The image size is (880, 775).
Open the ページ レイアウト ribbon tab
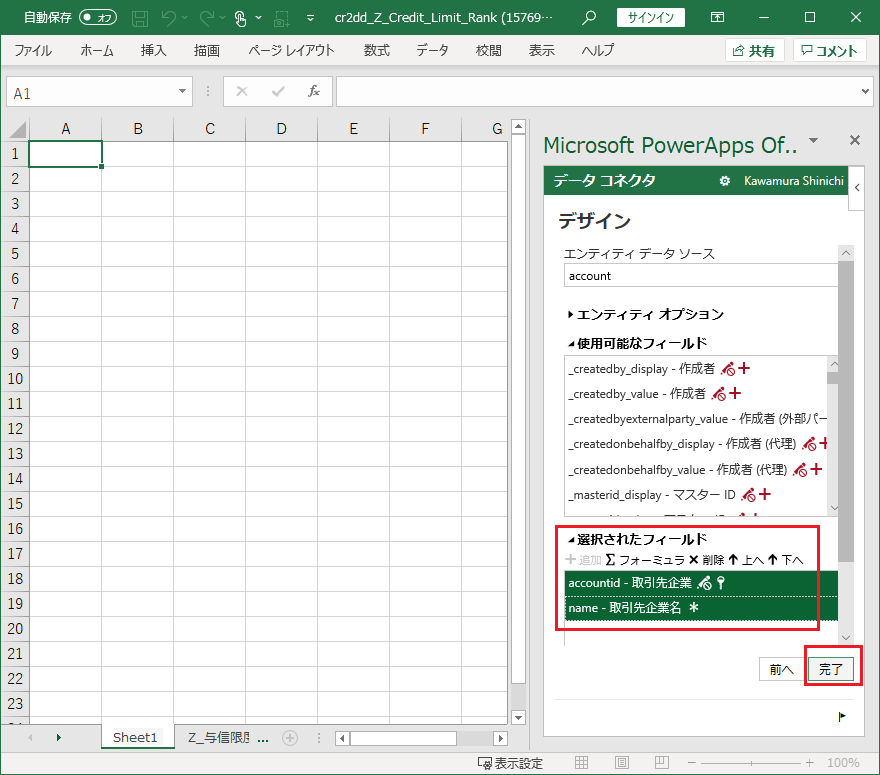[x=291, y=51]
